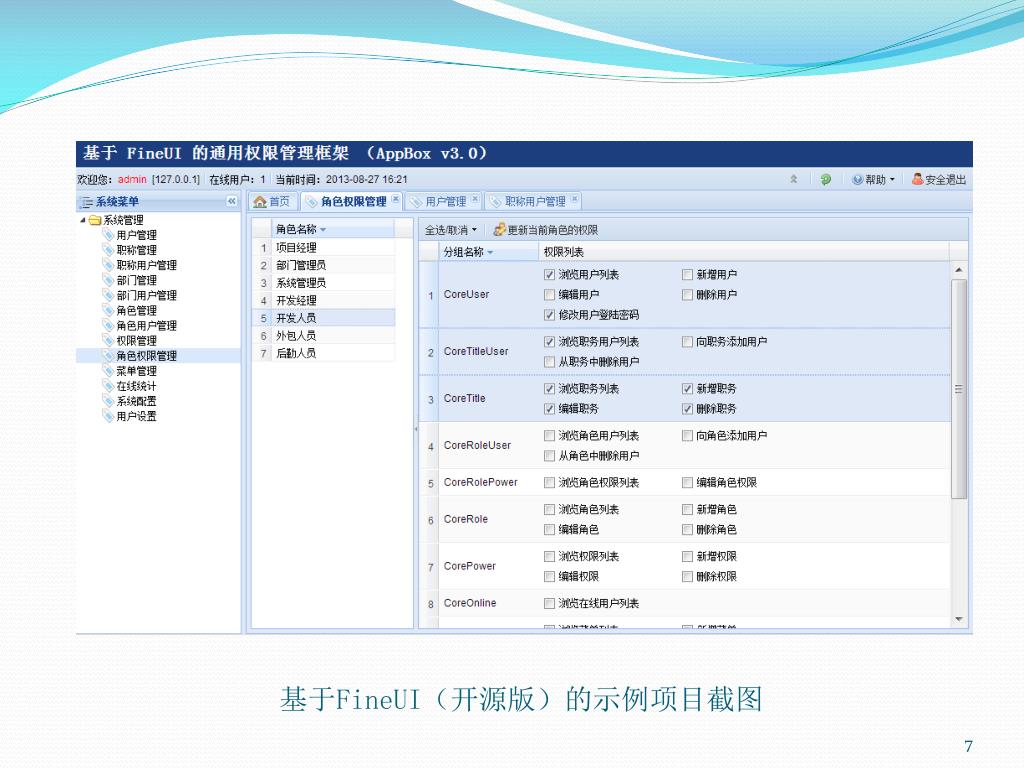1024x768 pixels.
Task: Collapse the 系统菜单 panel with the double-arrow icon
Action: (x=231, y=201)
